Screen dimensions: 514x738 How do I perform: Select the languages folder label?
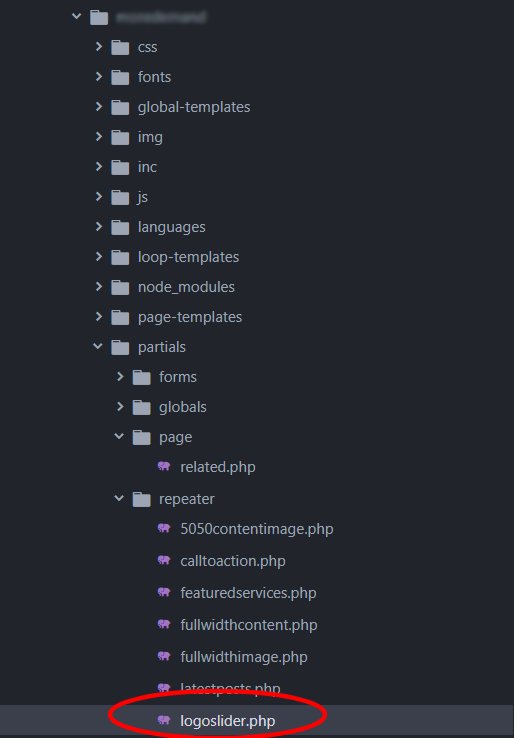pyautogui.click(x=172, y=227)
